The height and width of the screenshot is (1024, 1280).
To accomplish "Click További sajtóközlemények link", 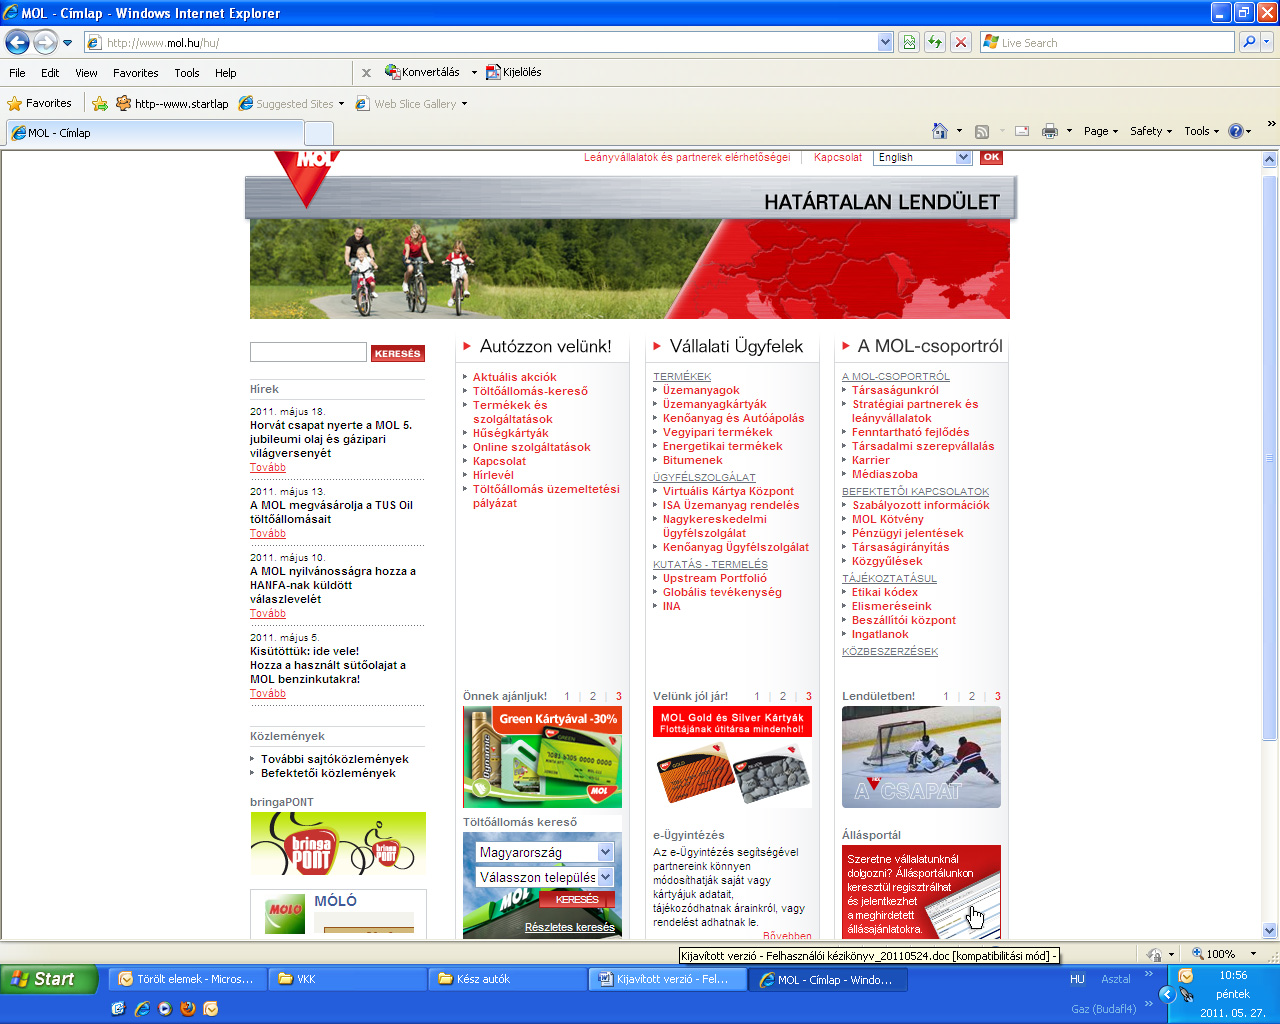I will click(x=335, y=759).
